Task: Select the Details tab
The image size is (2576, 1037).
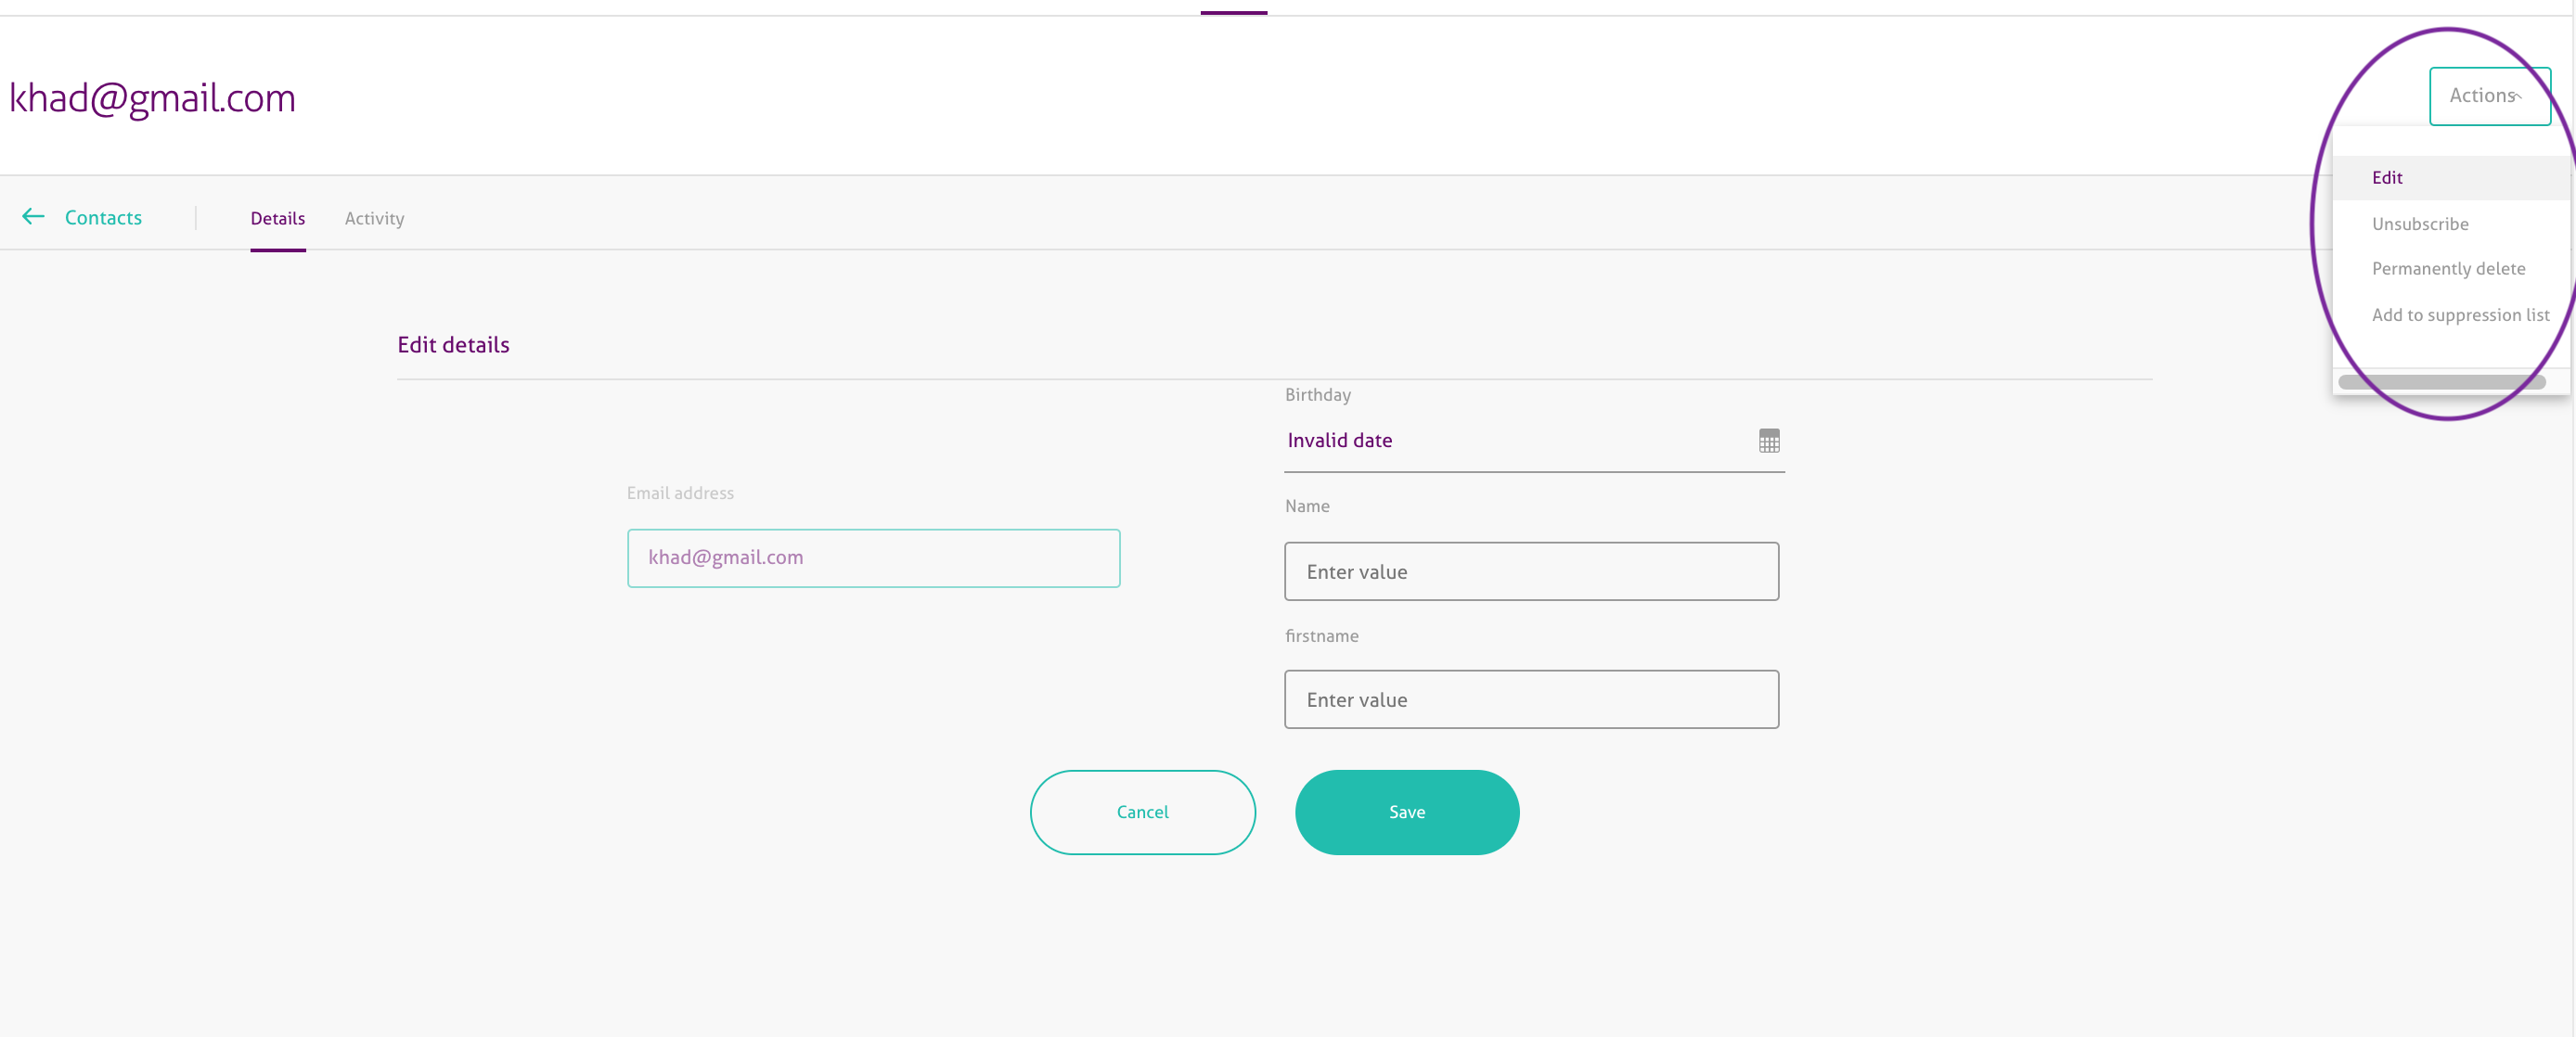Action: [277, 219]
